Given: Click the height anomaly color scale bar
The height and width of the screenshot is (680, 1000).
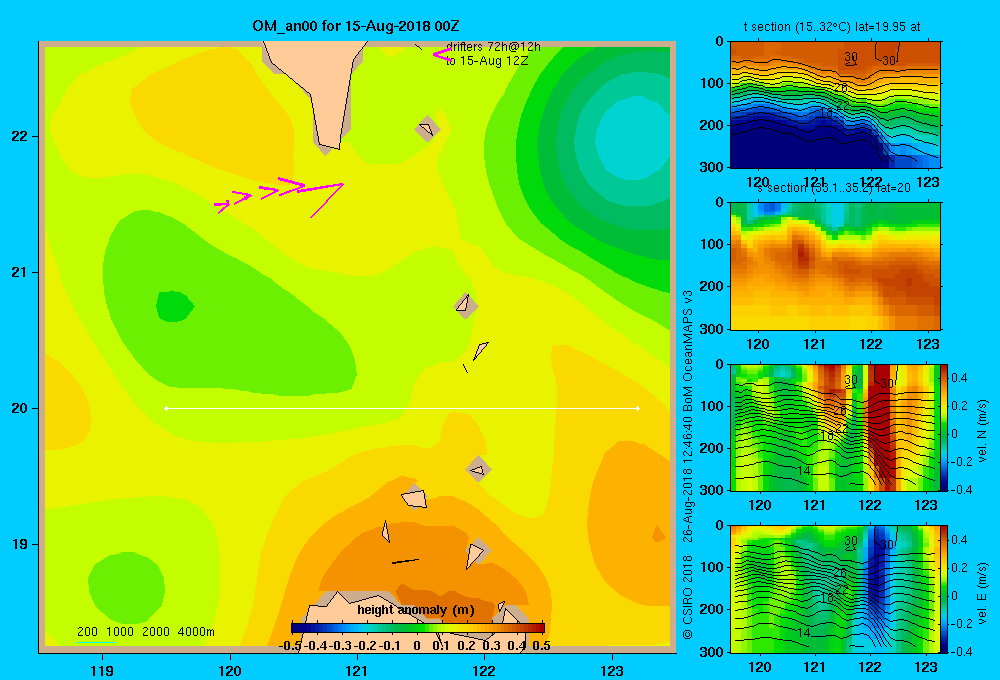Looking at the screenshot, I should point(418,628).
